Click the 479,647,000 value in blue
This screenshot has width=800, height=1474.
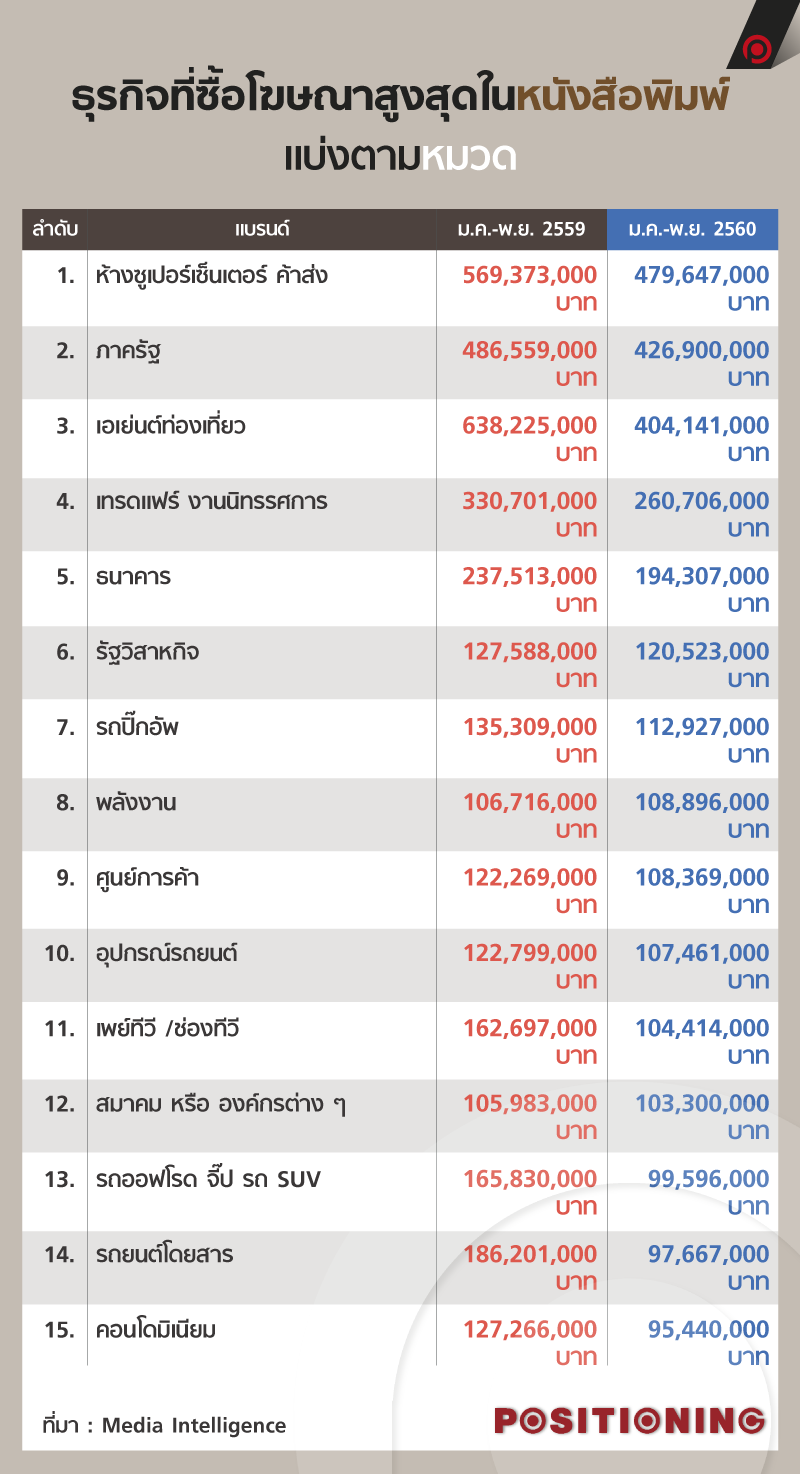tap(702, 275)
